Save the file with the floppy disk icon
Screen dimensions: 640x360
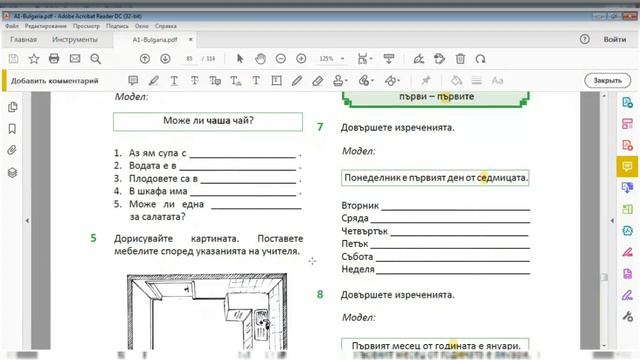(x=13, y=59)
